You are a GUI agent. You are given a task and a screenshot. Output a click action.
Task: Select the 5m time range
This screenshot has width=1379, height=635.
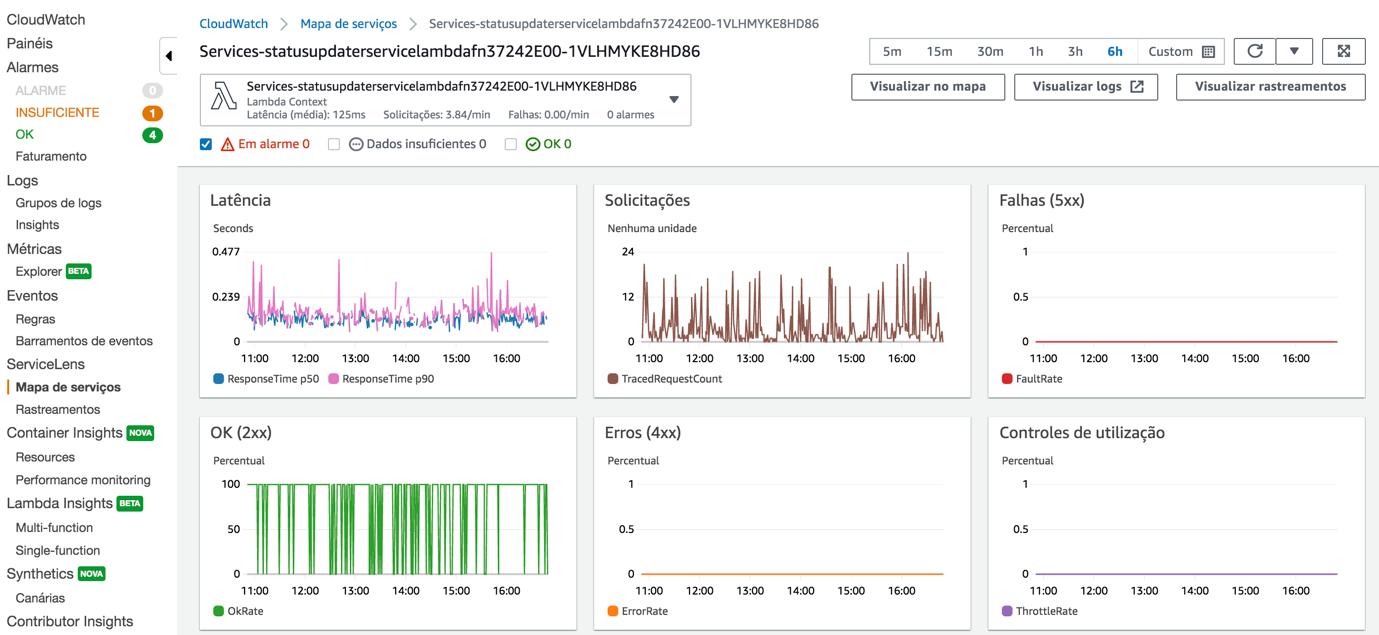click(x=892, y=51)
